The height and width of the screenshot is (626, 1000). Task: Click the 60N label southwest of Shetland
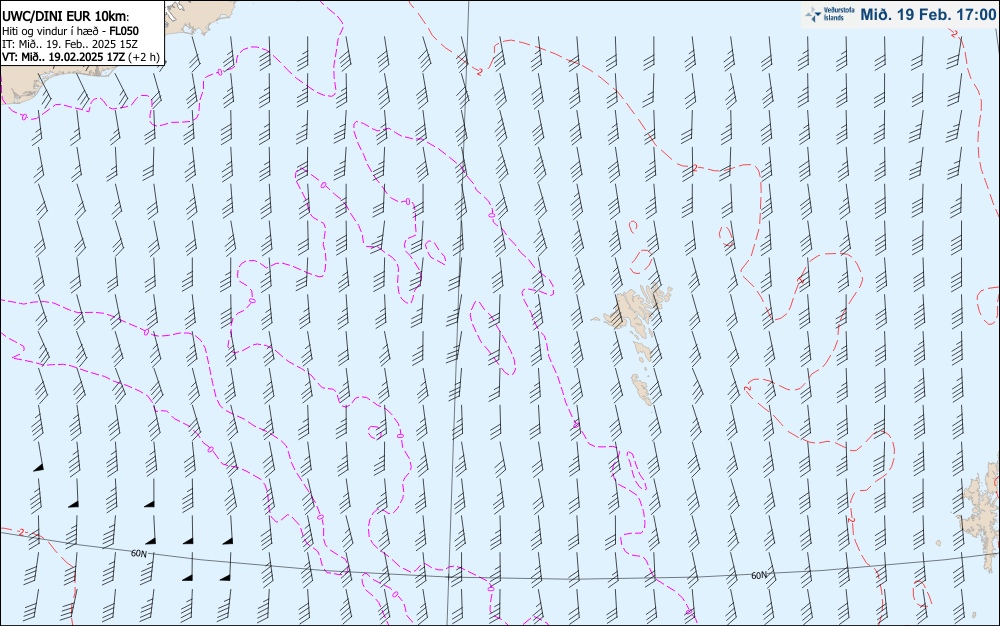[758, 576]
